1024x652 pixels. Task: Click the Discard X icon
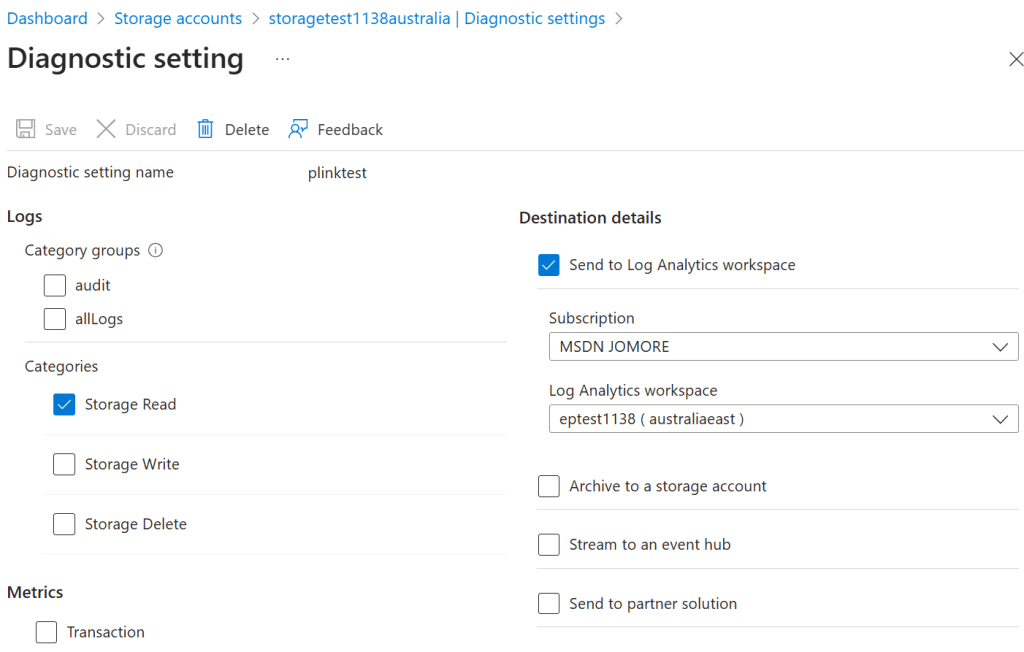[x=106, y=129]
